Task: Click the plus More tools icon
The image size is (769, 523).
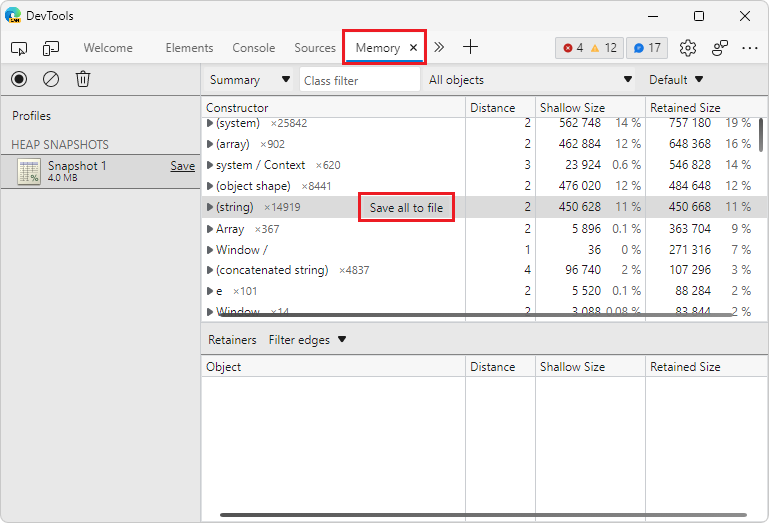Action: pyautogui.click(x=470, y=47)
